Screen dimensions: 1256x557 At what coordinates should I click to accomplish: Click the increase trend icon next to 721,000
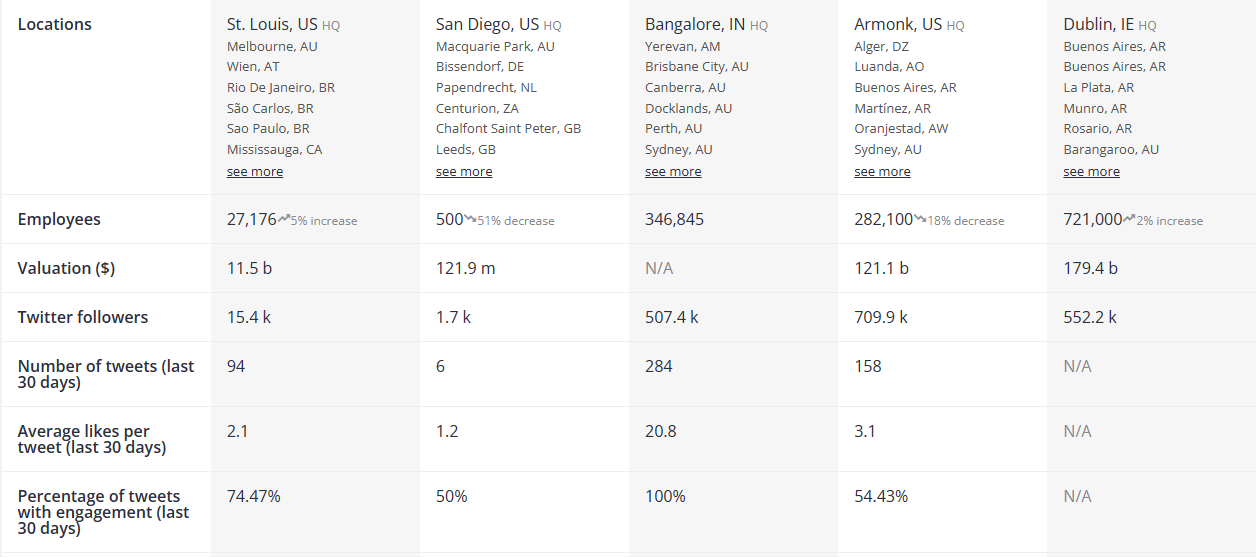pyautogui.click(x=1129, y=218)
